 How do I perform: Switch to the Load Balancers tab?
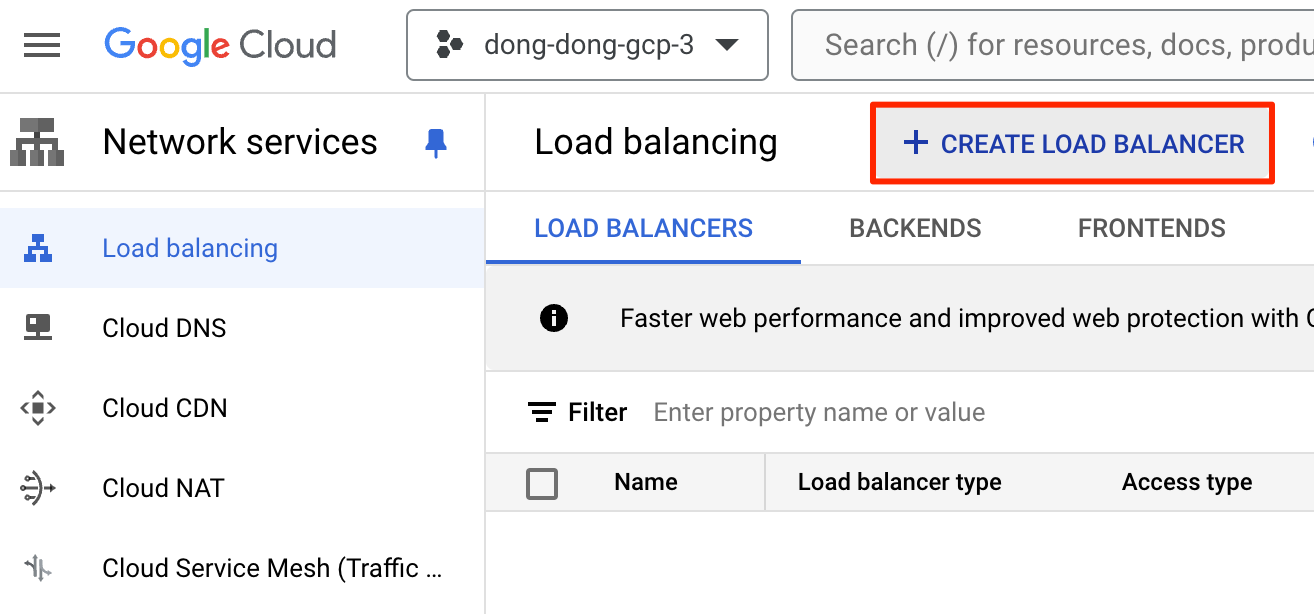[643, 228]
